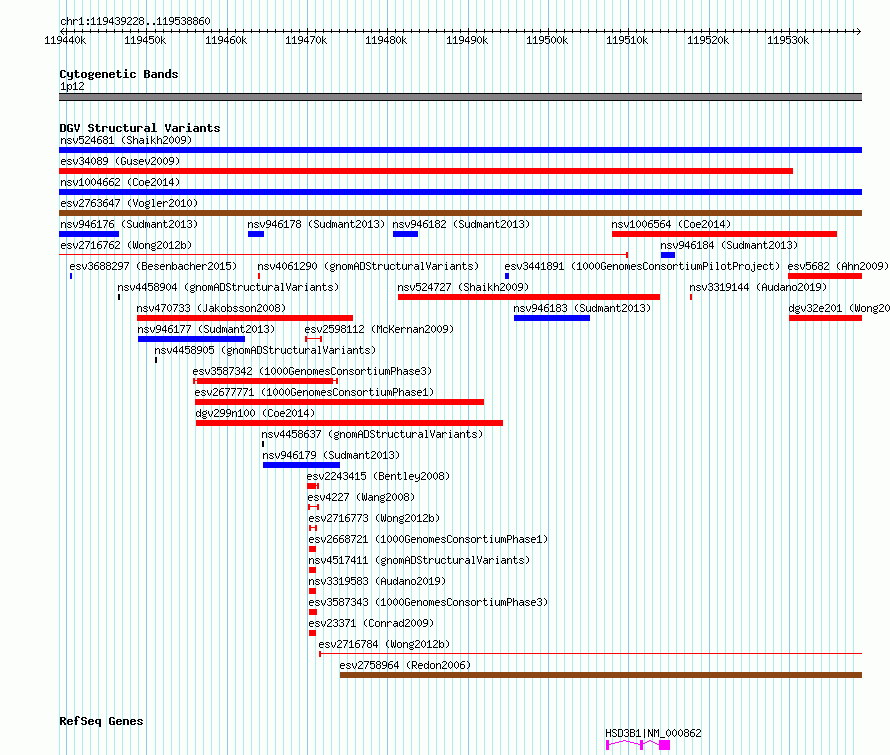Open the esv3688297 (Besenbacher2015) label
890x755 pixels.
point(153,266)
